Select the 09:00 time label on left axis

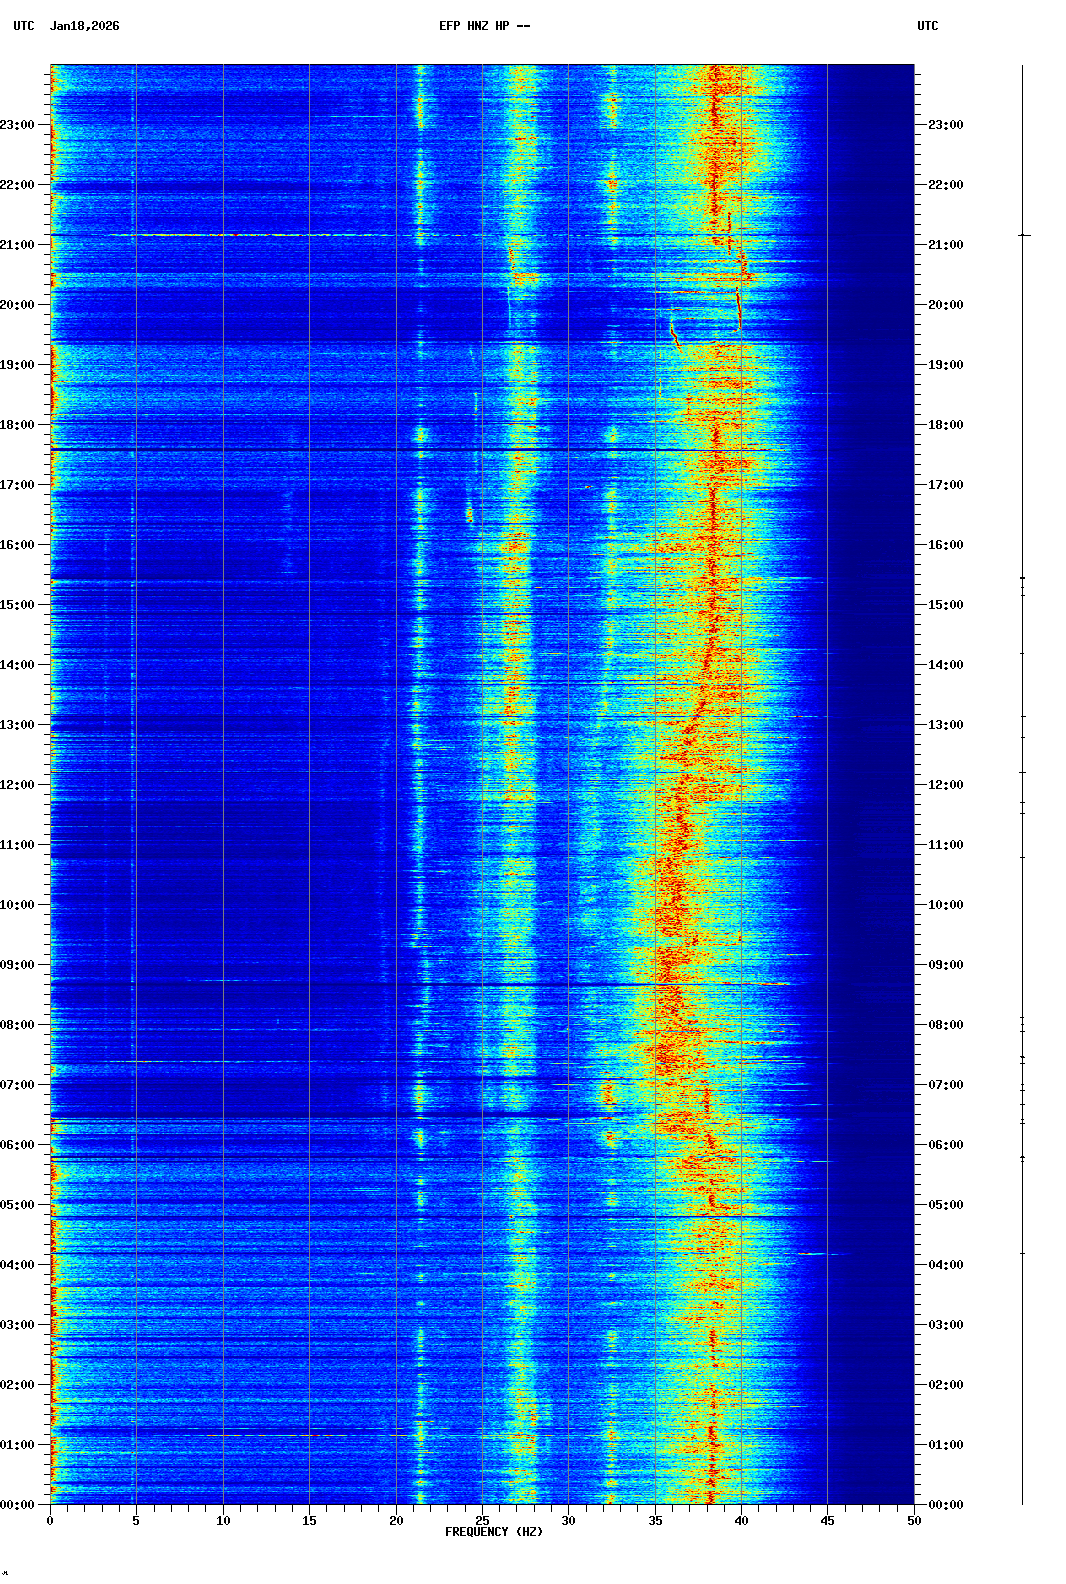tap(18, 965)
